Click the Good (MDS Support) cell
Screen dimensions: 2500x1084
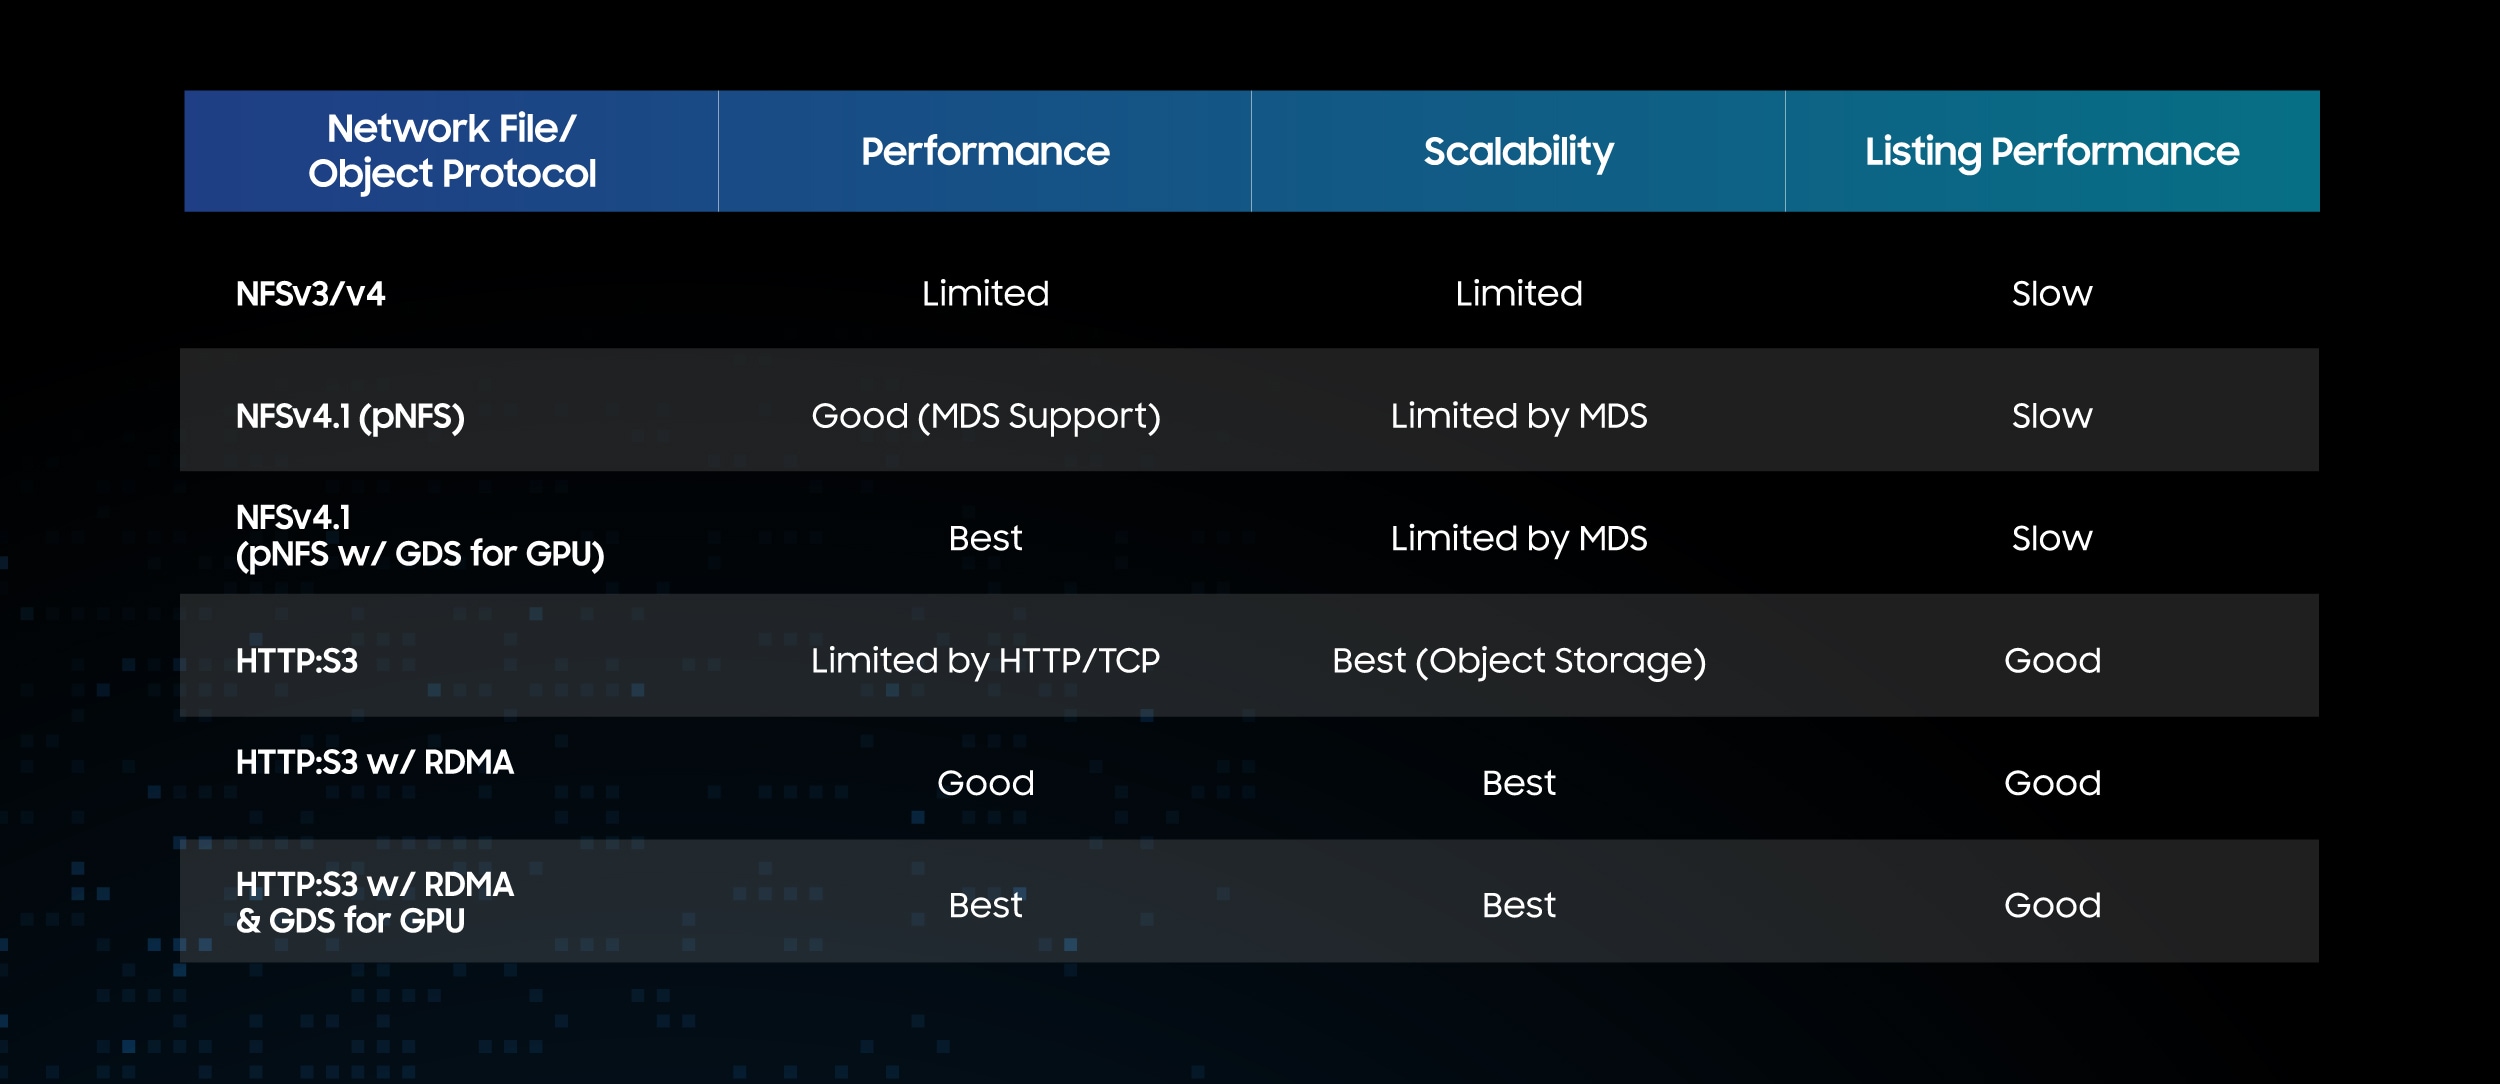pyautogui.click(x=985, y=417)
